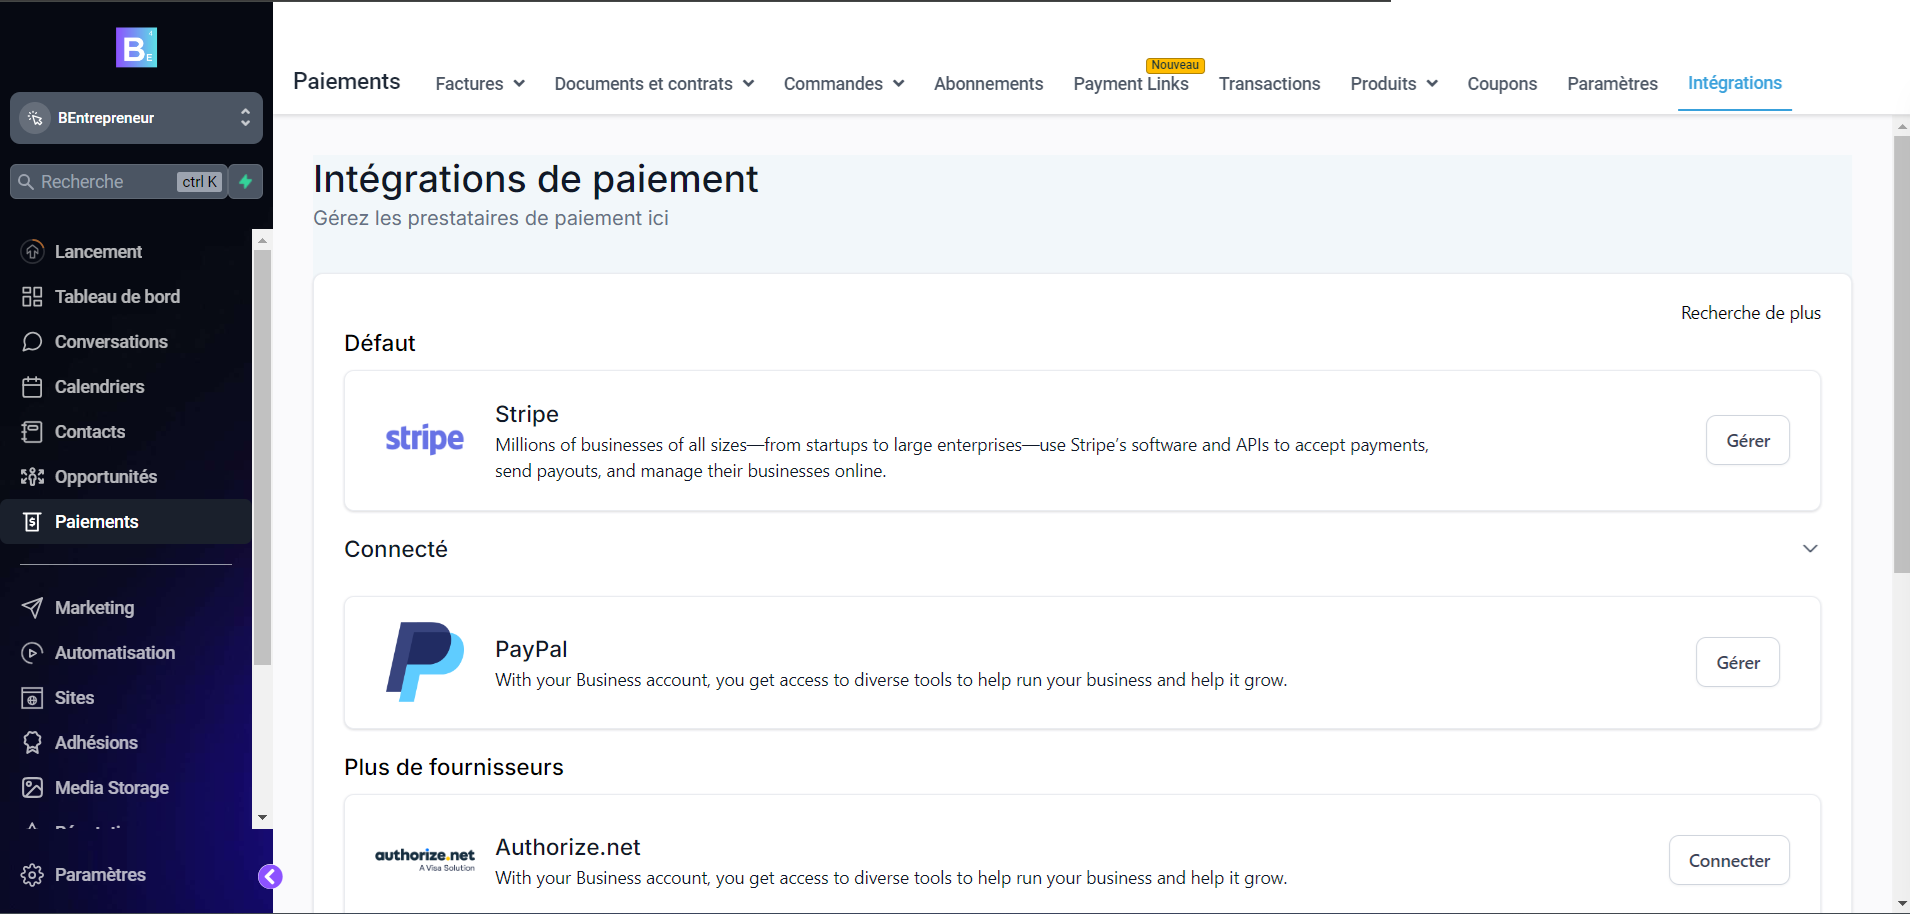Click the Authorize.net provider title

click(x=568, y=847)
